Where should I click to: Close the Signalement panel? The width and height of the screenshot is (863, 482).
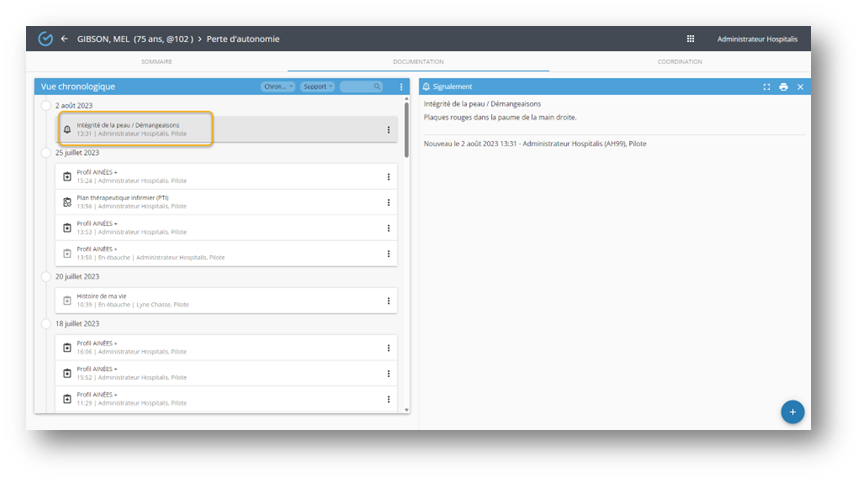[800, 87]
